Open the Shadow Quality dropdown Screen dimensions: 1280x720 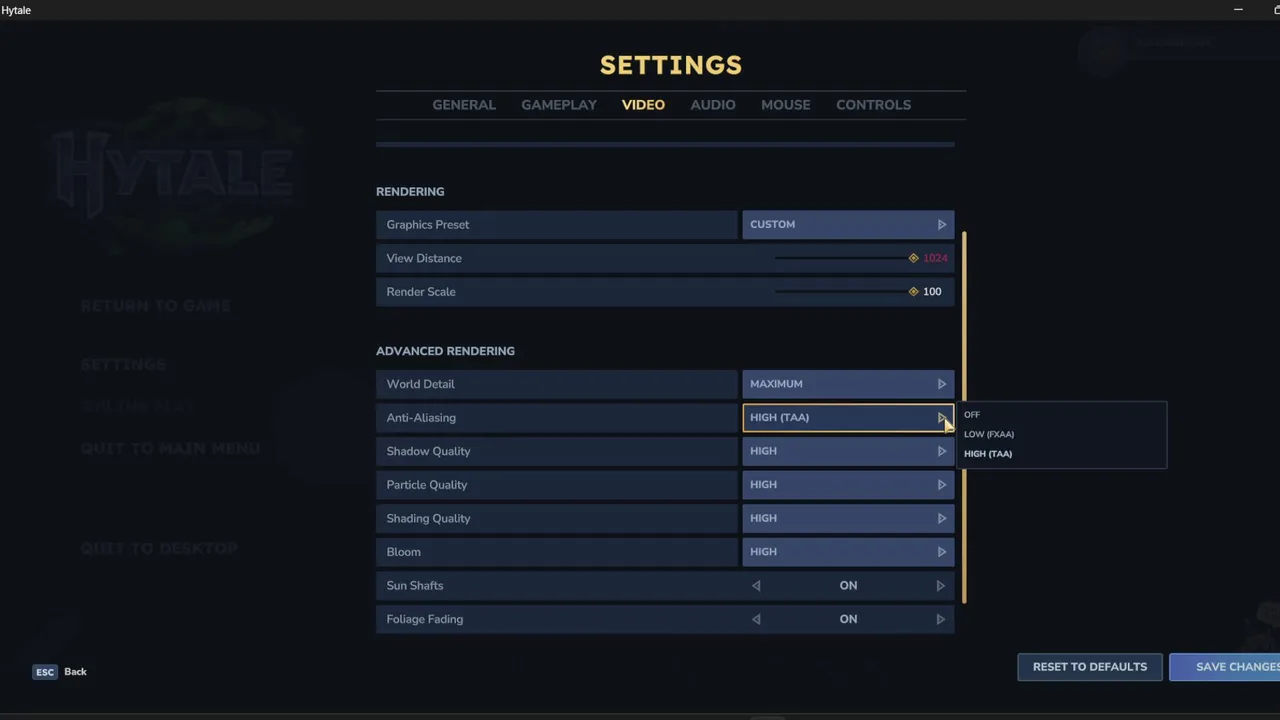[847, 451]
